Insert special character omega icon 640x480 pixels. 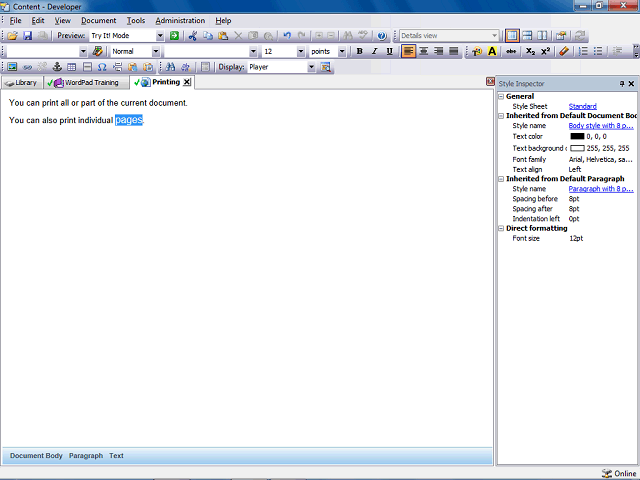click(102, 67)
